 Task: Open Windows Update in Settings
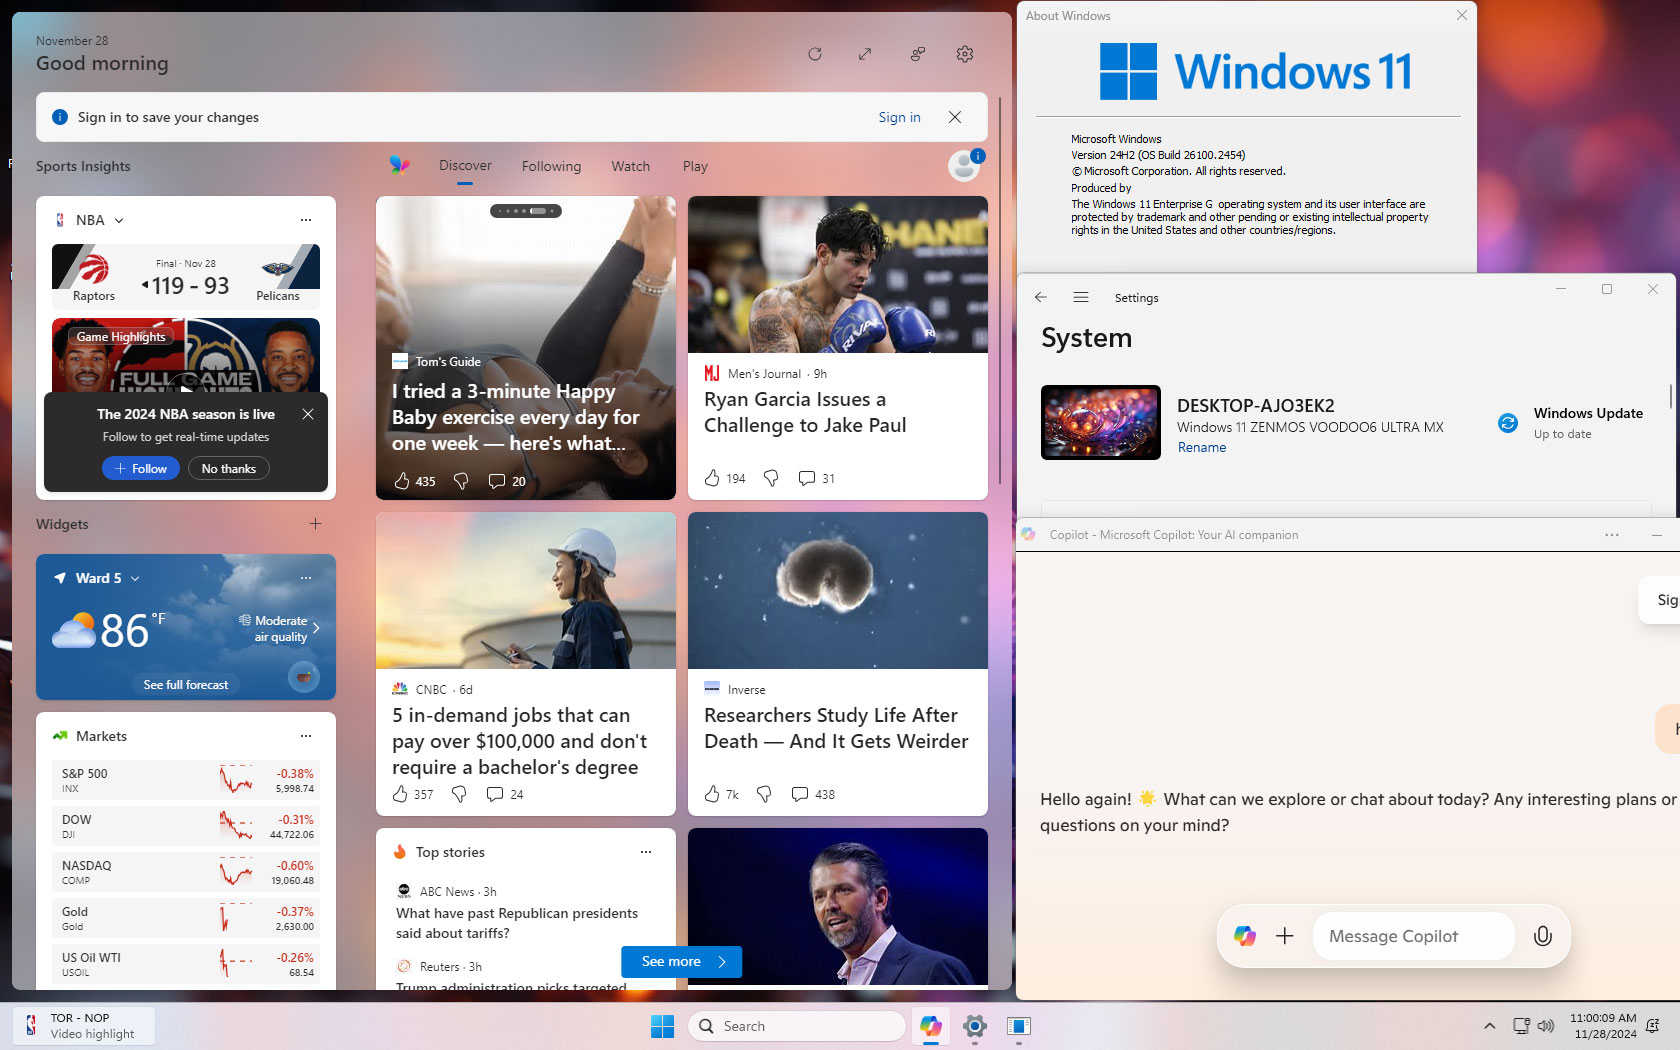click(x=1570, y=423)
